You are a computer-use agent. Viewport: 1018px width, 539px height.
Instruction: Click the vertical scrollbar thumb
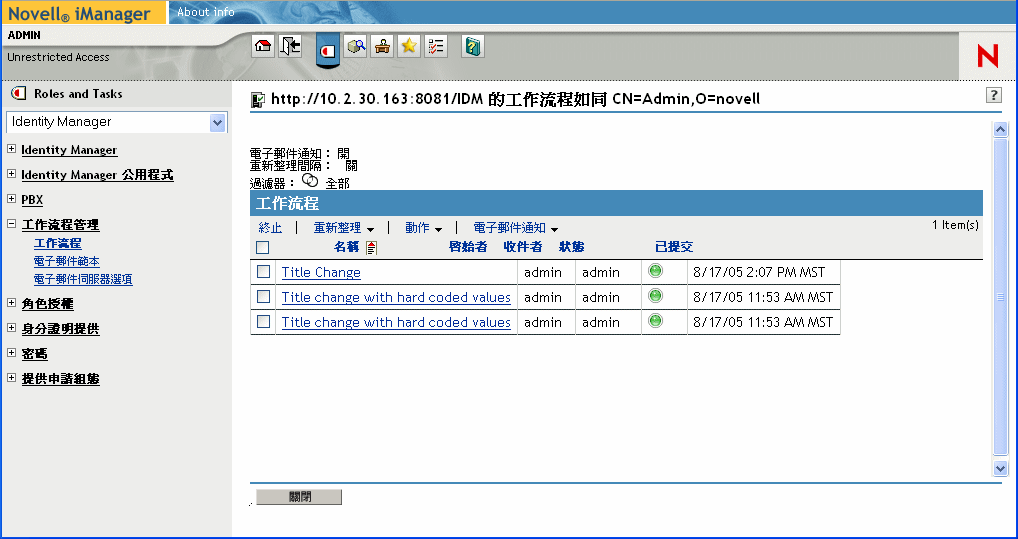point(1000,297)
